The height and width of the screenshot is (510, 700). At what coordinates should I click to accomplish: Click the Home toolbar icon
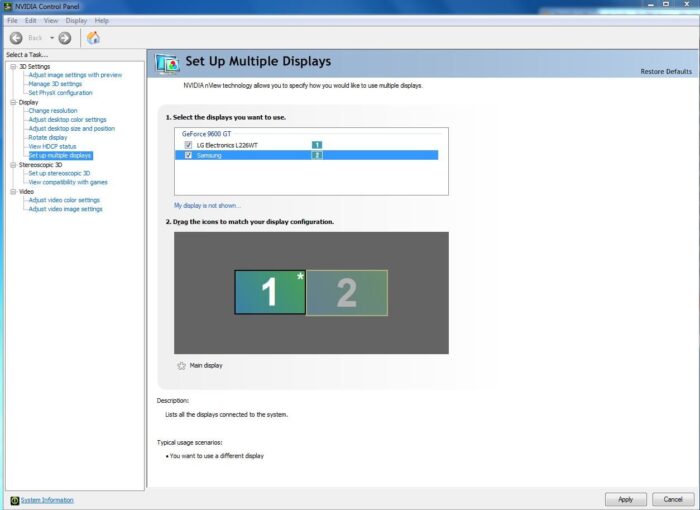tap(93, 38)
